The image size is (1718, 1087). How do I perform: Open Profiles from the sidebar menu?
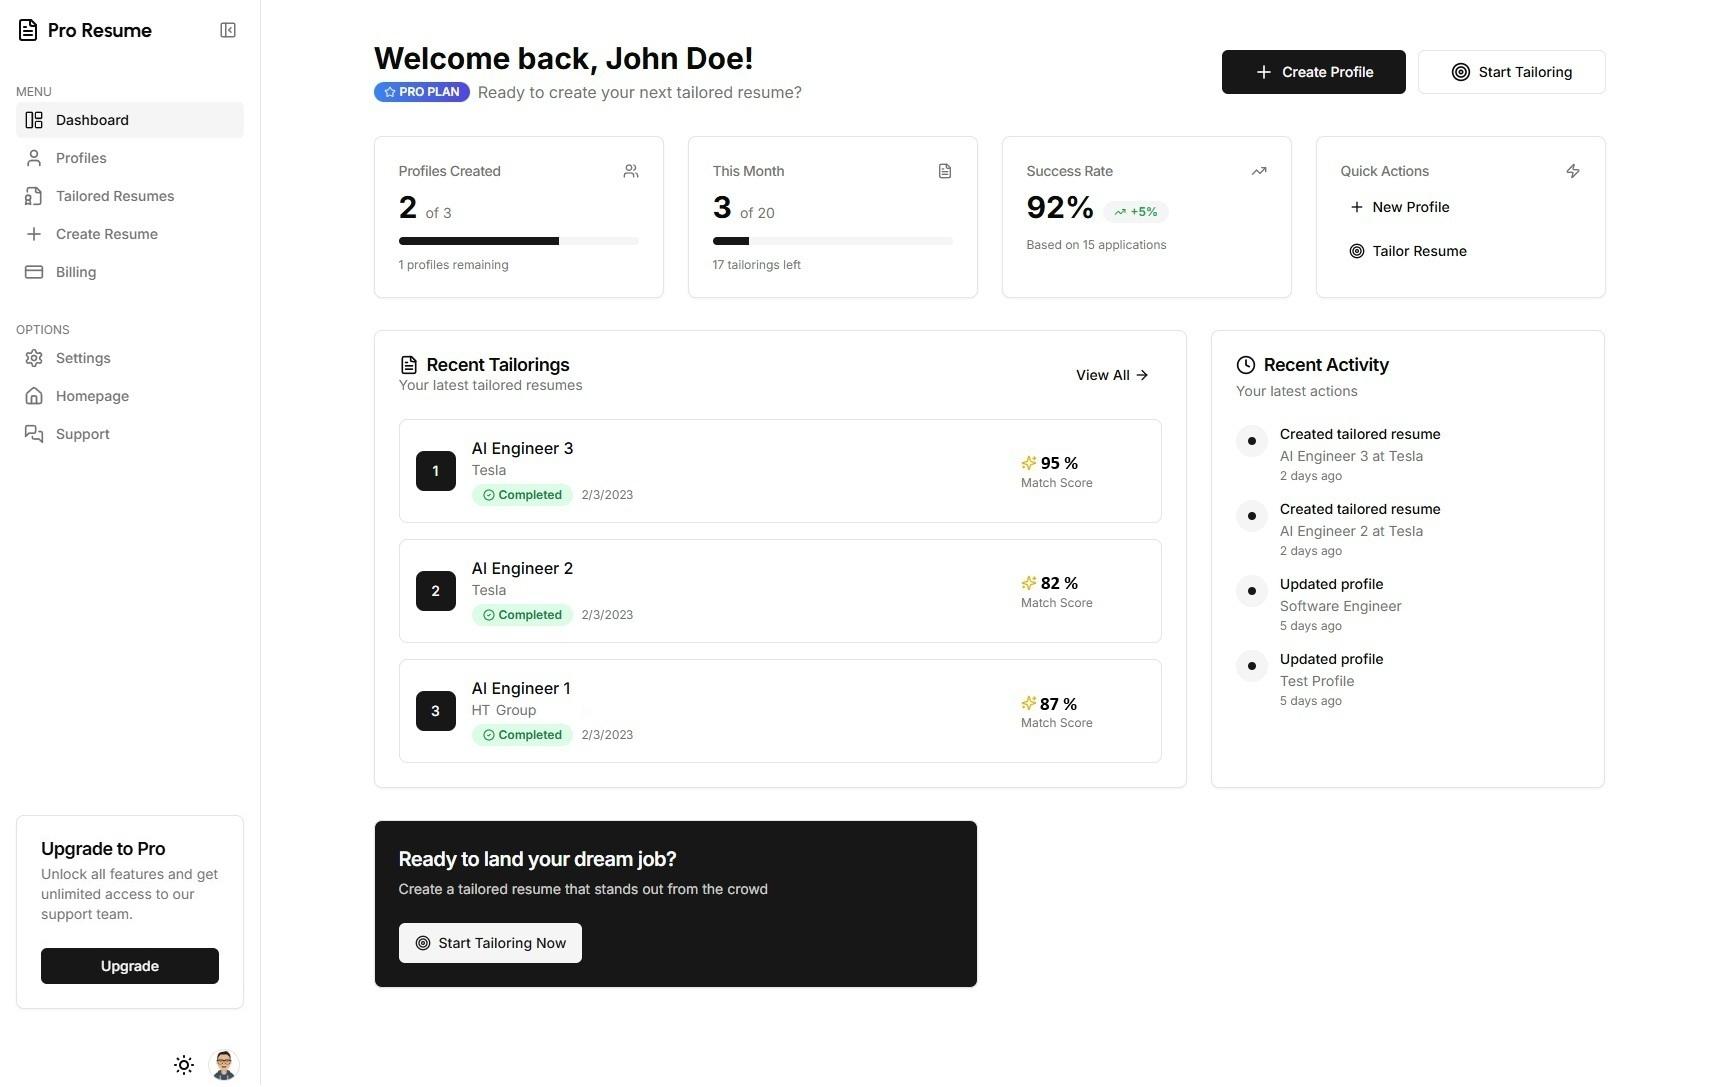coord(81,158)
